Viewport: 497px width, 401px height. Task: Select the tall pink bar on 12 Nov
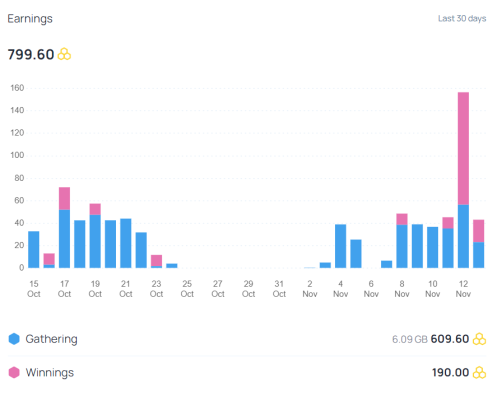463,148
